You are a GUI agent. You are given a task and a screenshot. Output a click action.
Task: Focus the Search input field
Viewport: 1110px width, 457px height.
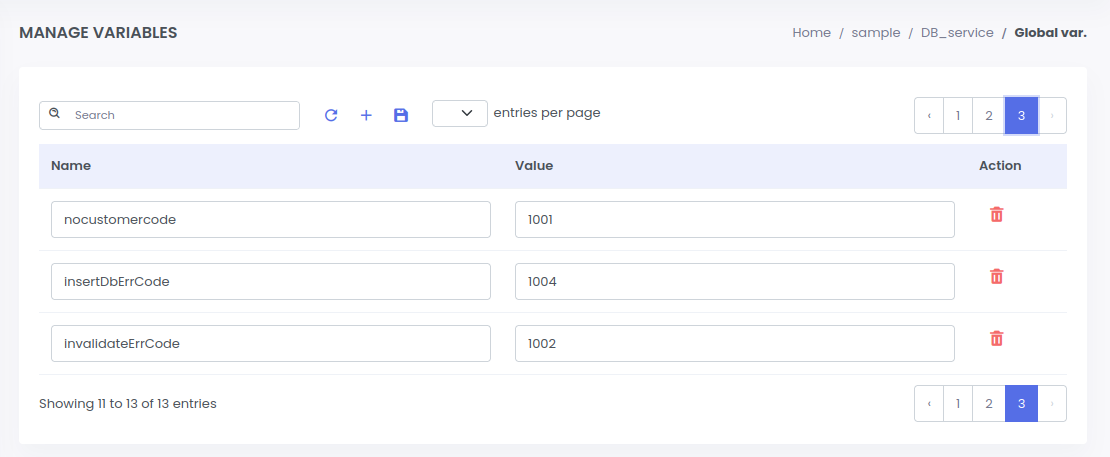(180, 115)
